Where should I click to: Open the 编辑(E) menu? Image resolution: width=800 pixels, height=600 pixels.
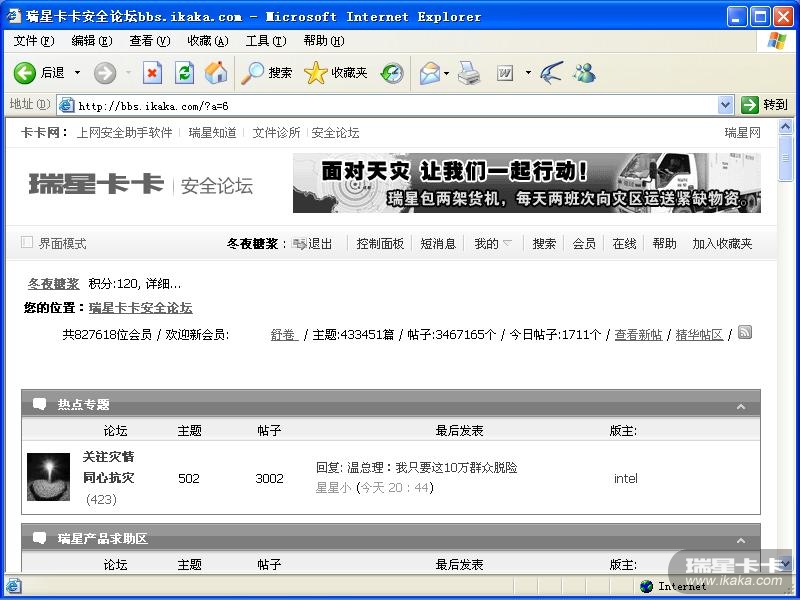pyautogui.click(x=92, y=41)
